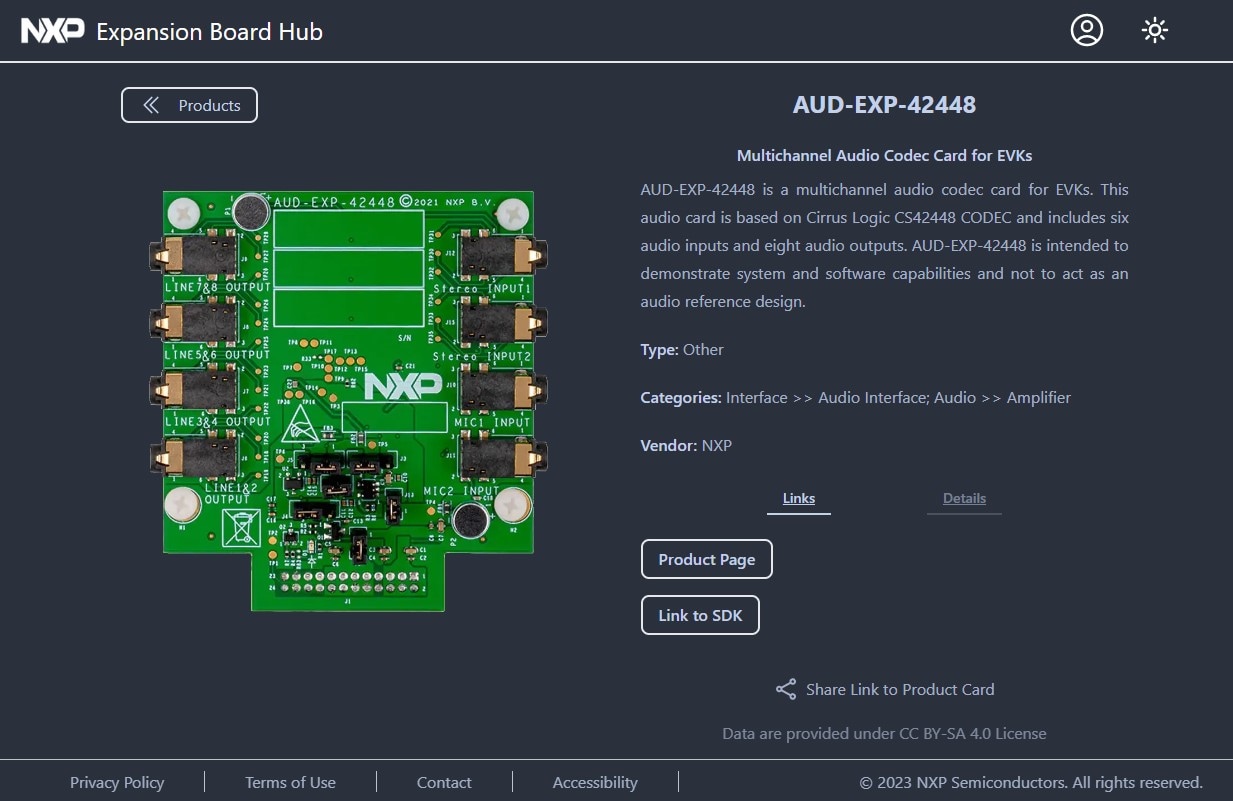
Task: Click the double-chevron back arrow icon
Action: point(151,105)
